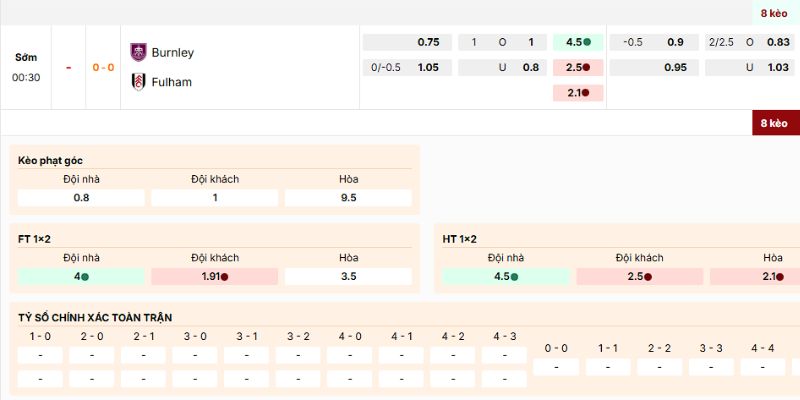800x400 pixels.
Task: Select HT 1×2 home odds 4.5
Action: (506, 276)
